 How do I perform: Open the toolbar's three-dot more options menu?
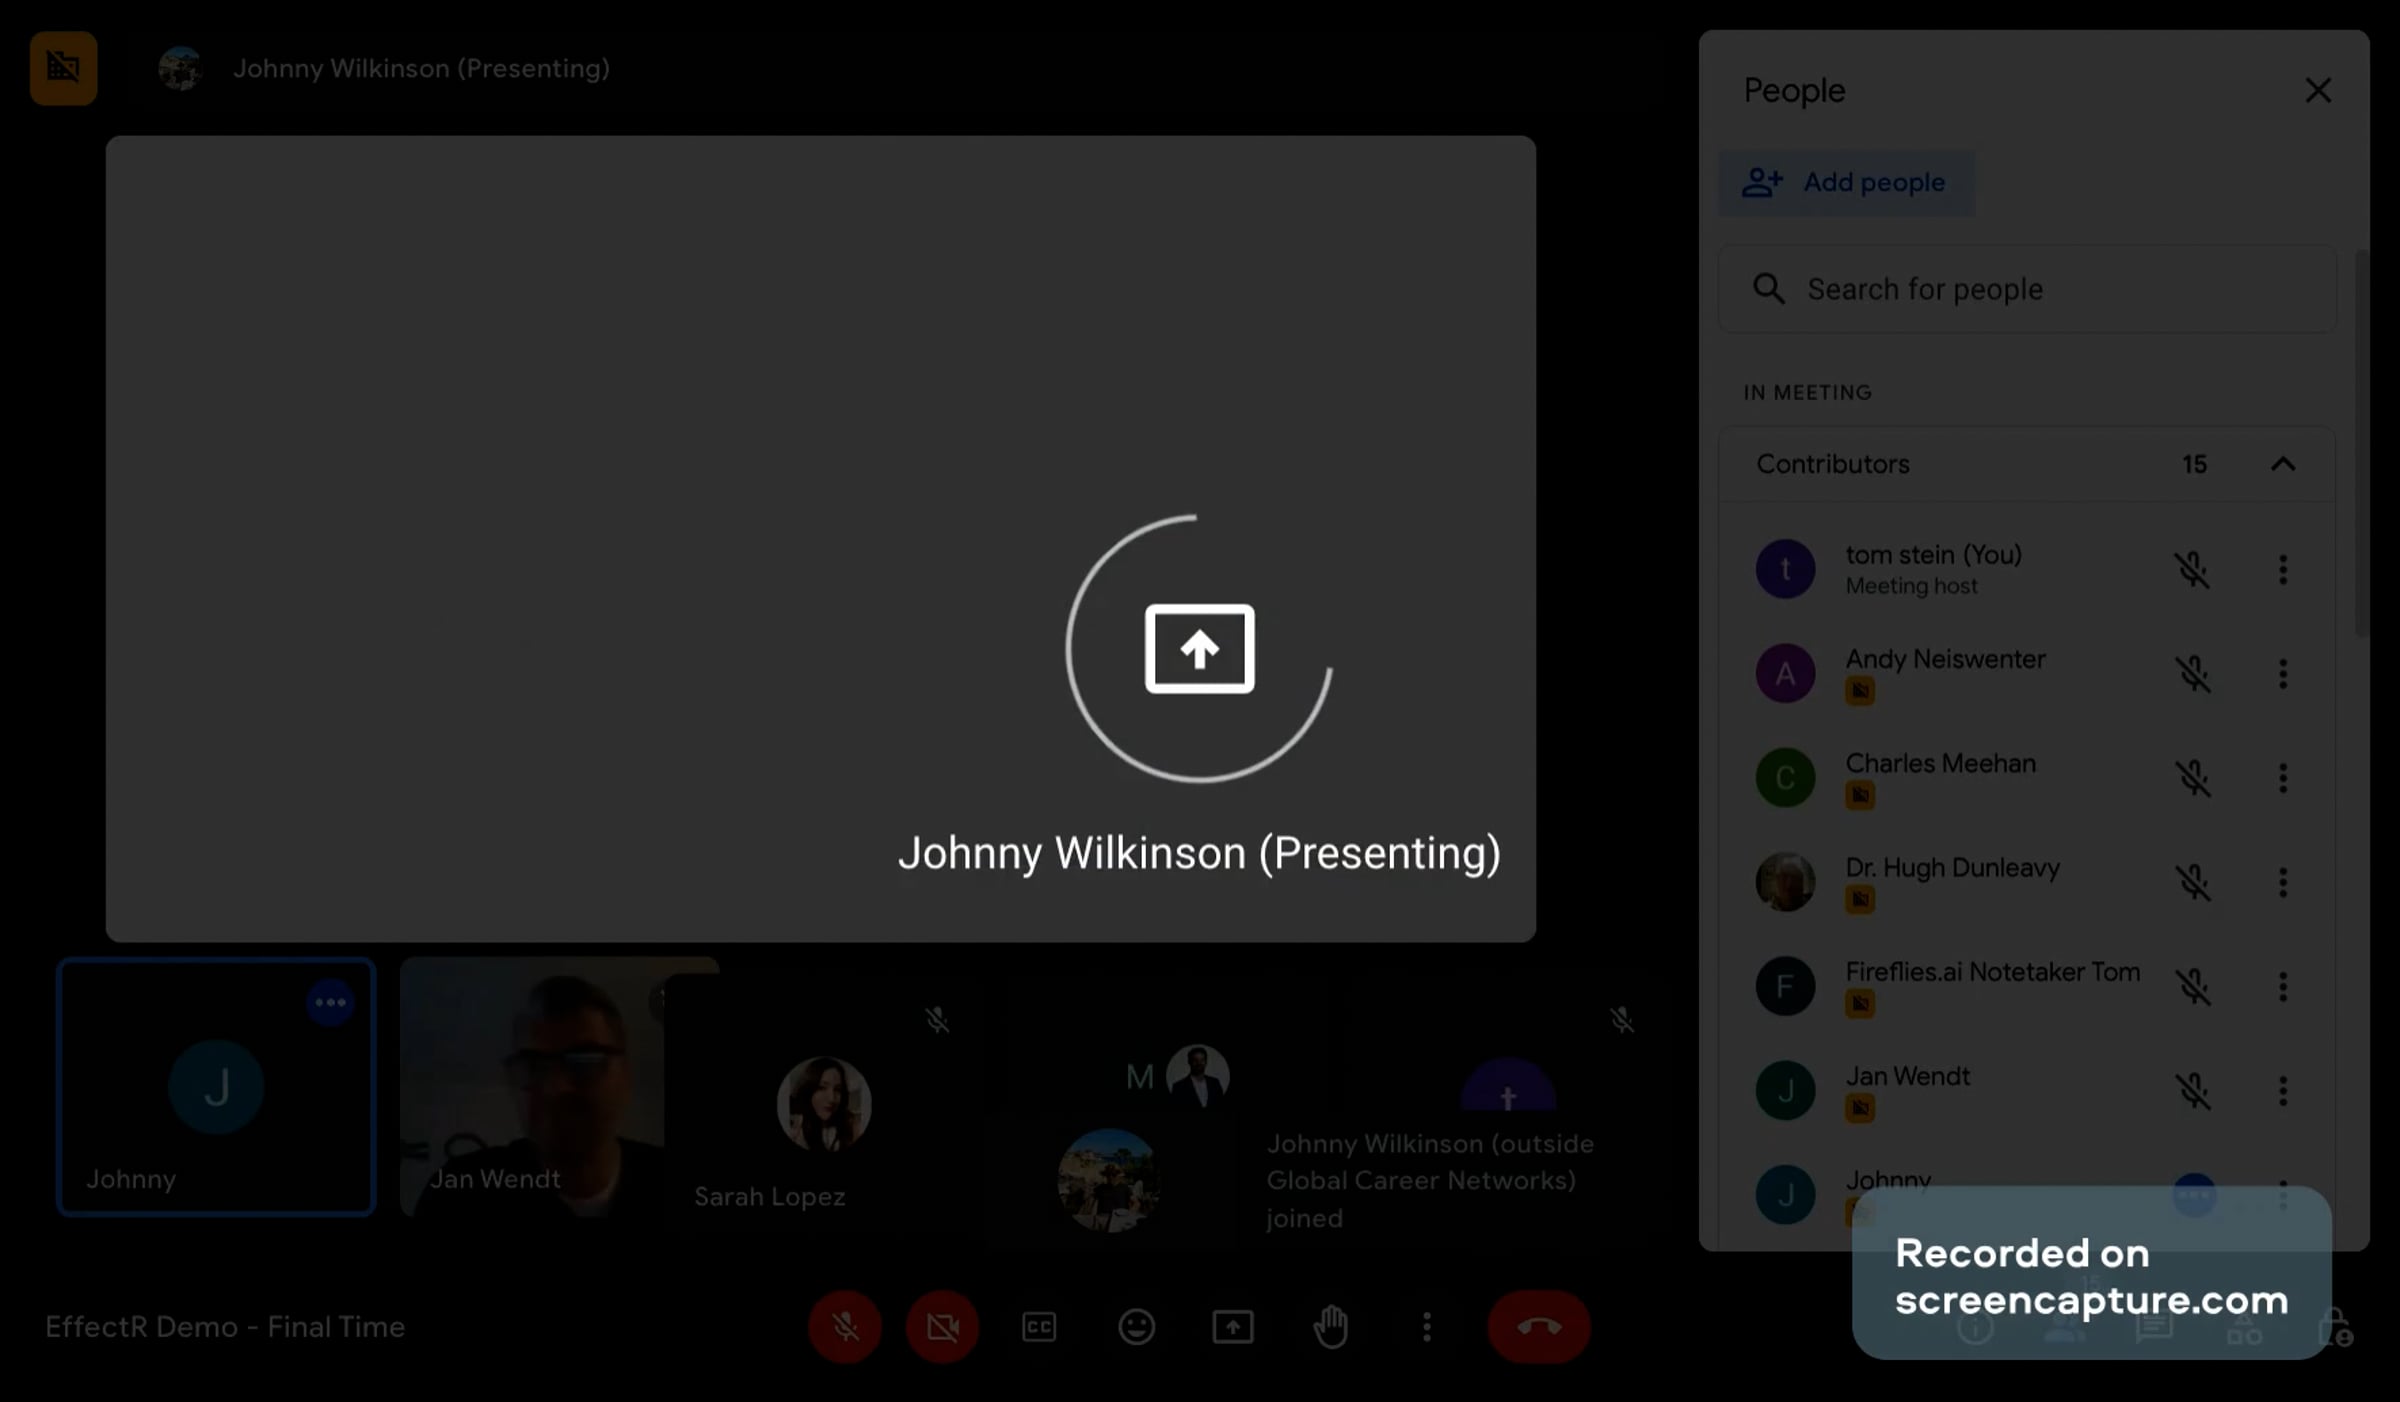tap(1427, 1327)
